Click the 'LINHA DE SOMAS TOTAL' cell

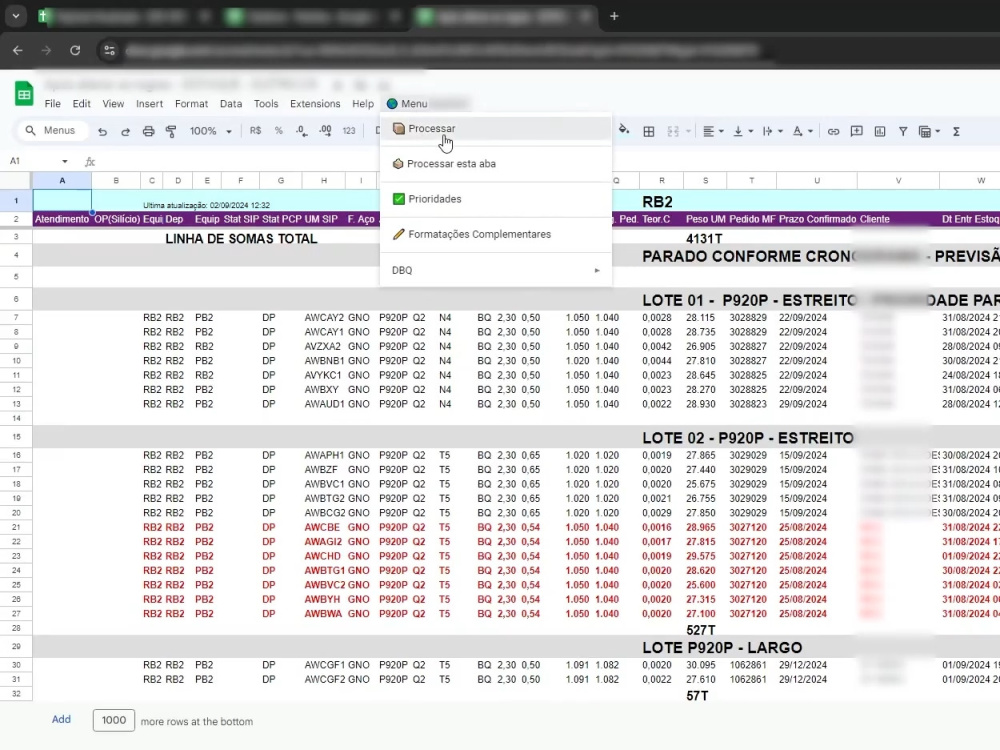click(x=241, y=239)
